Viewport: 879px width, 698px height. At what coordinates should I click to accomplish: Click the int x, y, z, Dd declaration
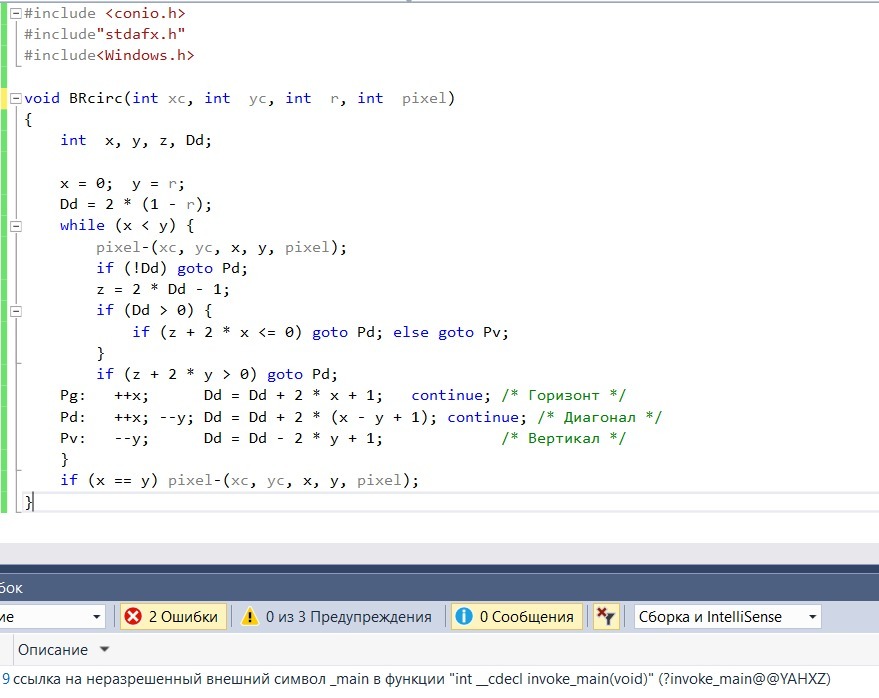136,141
